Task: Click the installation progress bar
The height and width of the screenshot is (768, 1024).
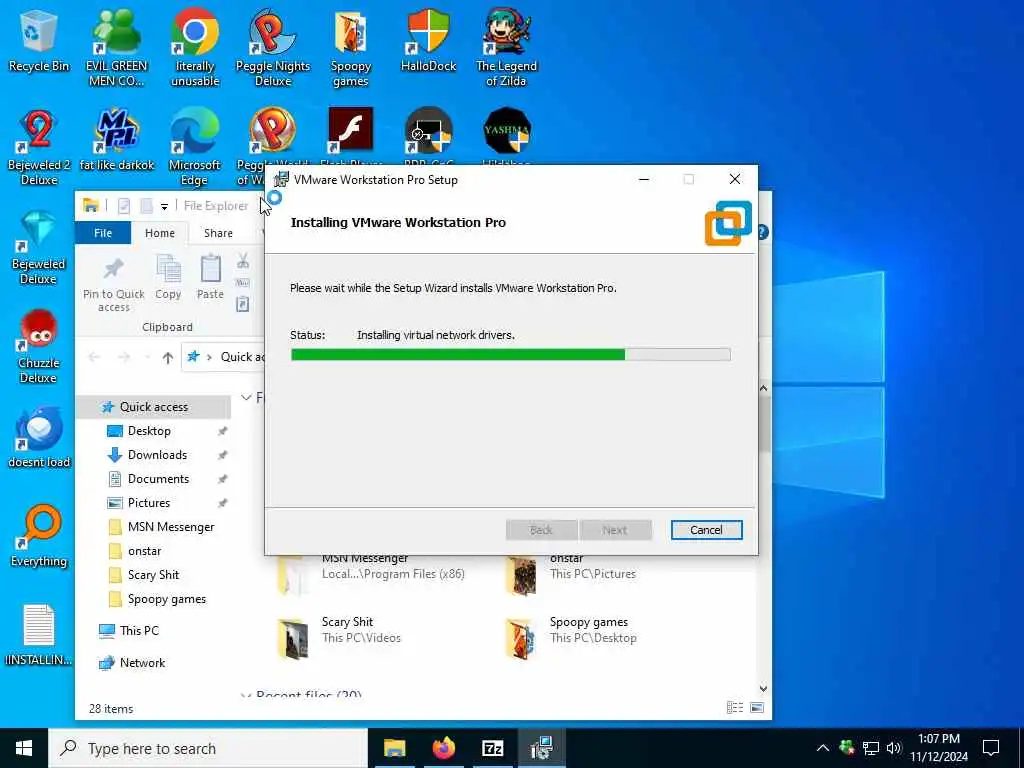Action: pyautogui.click(x=511, y=355)
